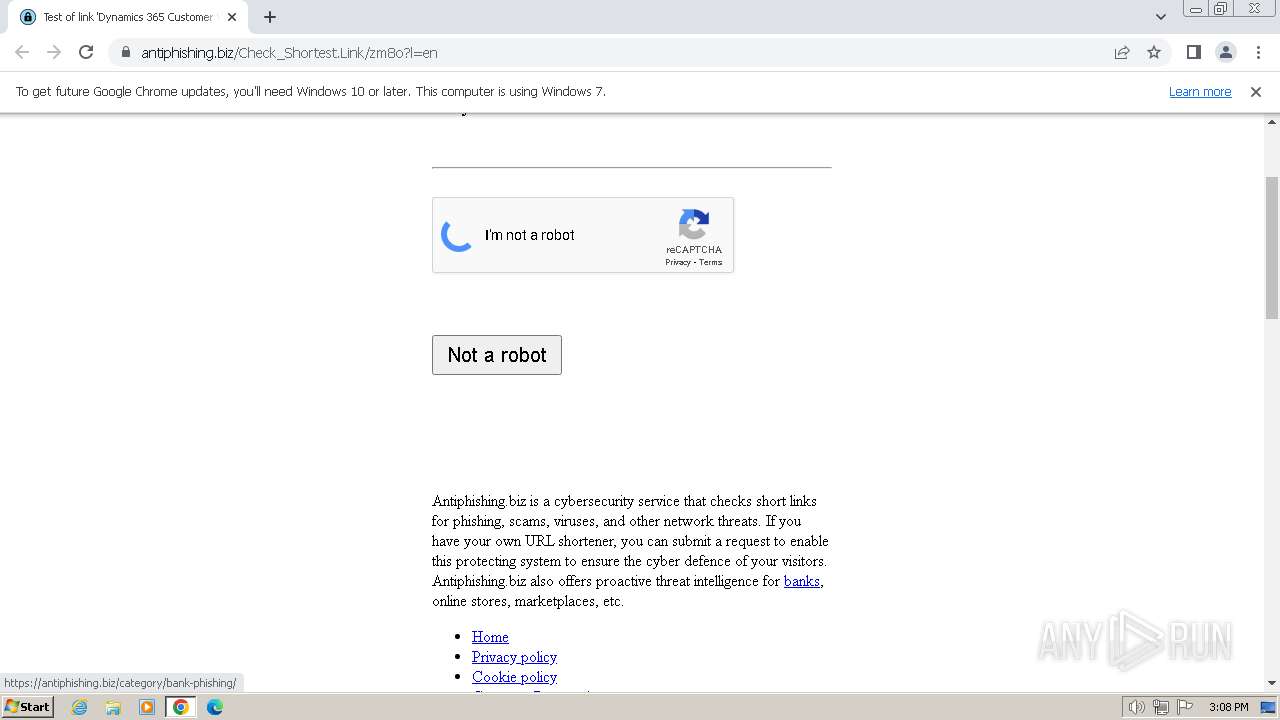Click the browser forward arrow
This screenshot has height=720, width=1280.
click(x=54, y=52)
